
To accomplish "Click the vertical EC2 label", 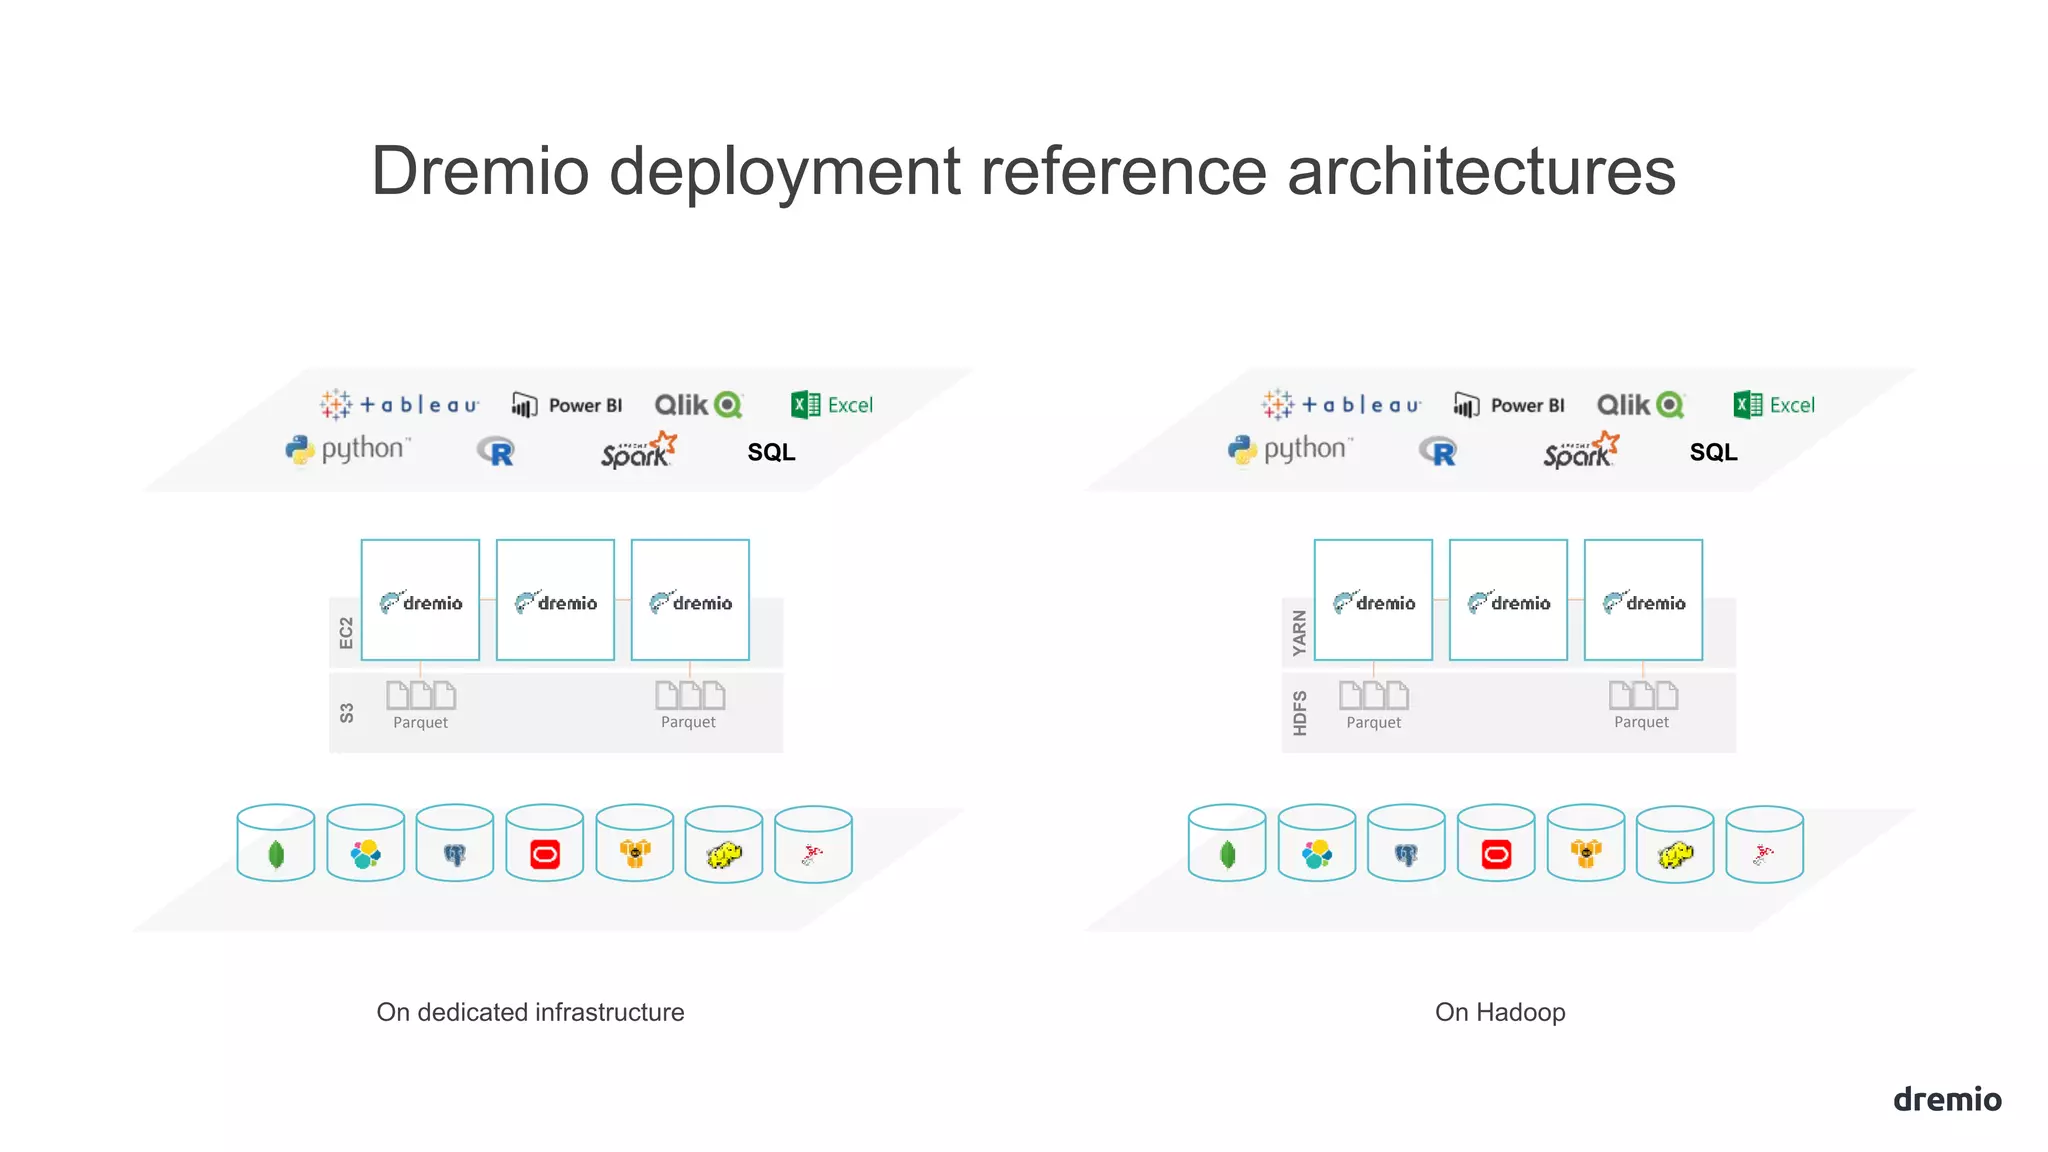I will (346, 633).
